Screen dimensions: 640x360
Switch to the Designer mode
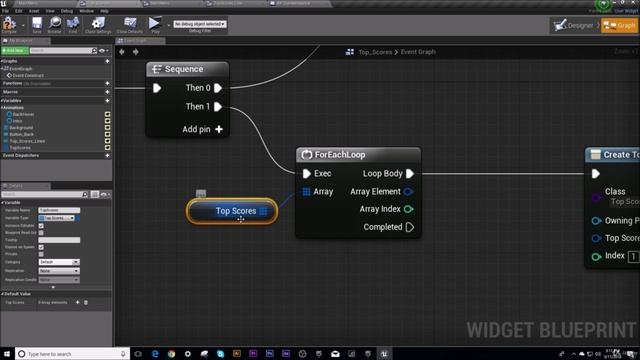pyautogui.click(x=573, y=25)
